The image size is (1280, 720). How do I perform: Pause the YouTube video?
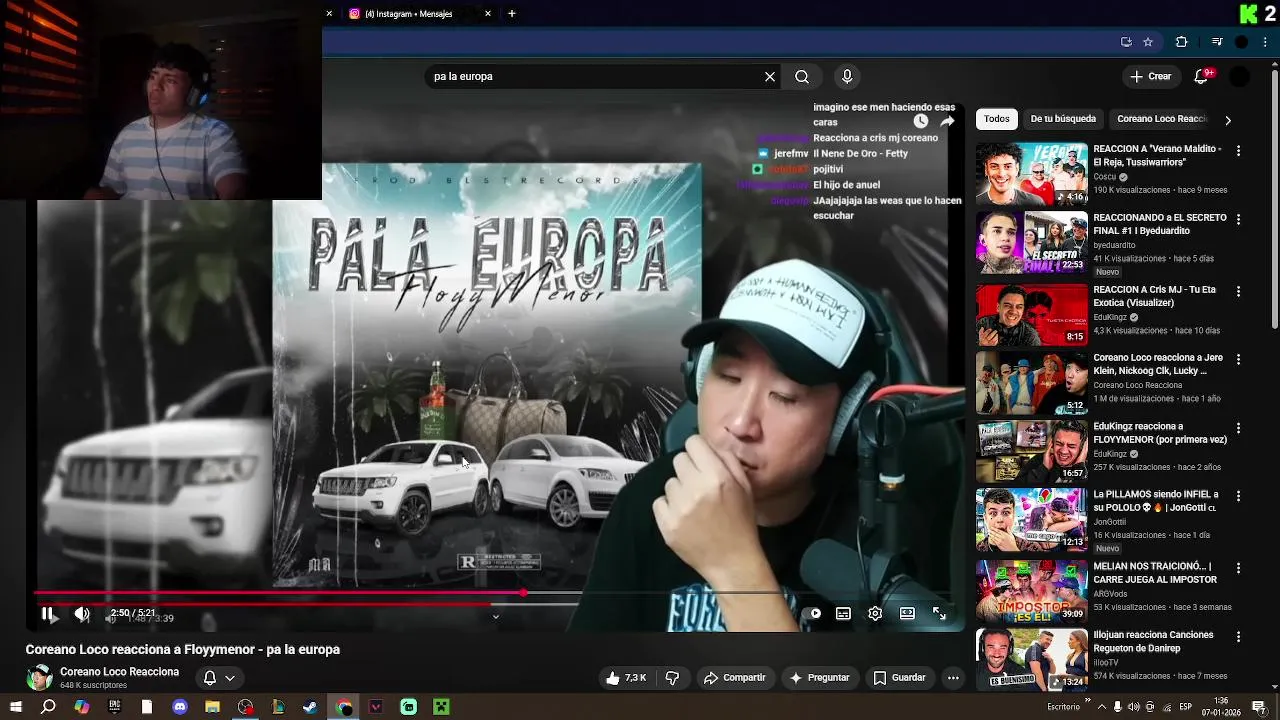click(47, 614)
